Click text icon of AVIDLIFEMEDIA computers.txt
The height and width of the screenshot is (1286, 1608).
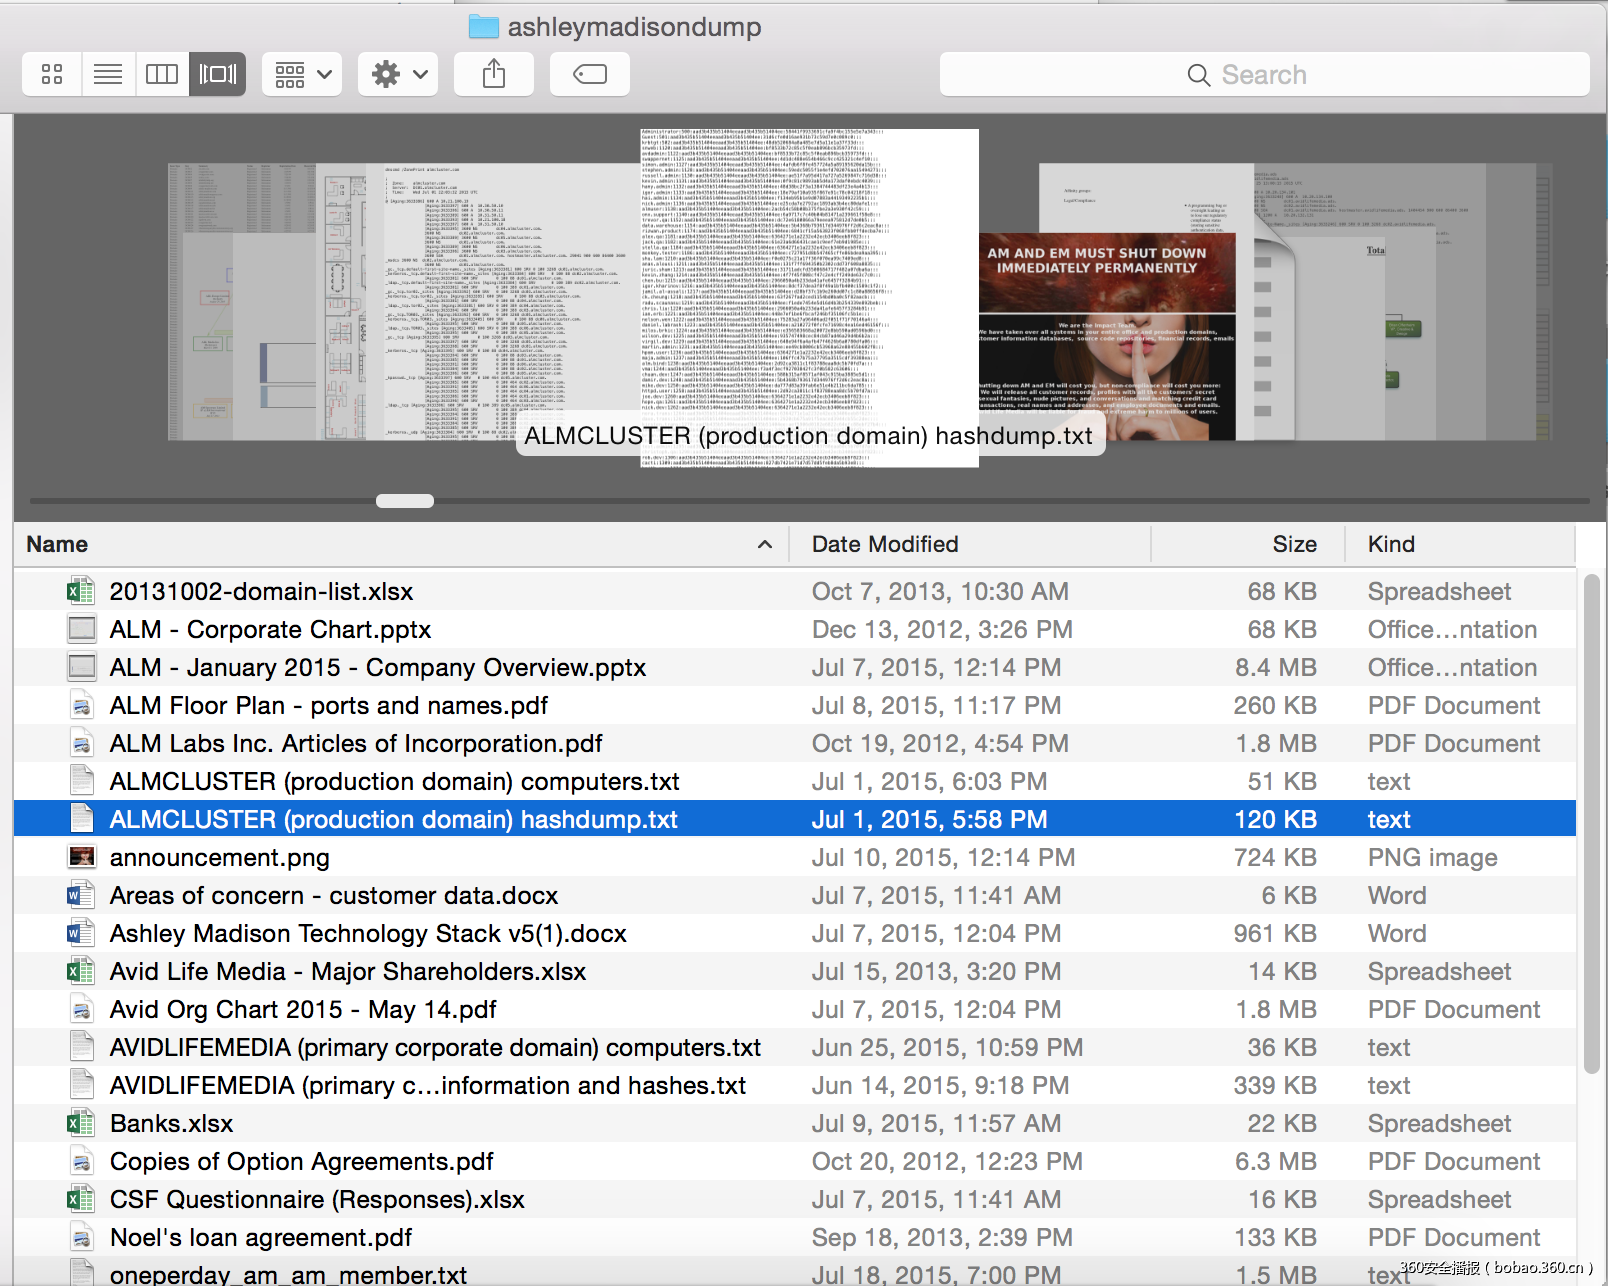[x=81, y=1047]
